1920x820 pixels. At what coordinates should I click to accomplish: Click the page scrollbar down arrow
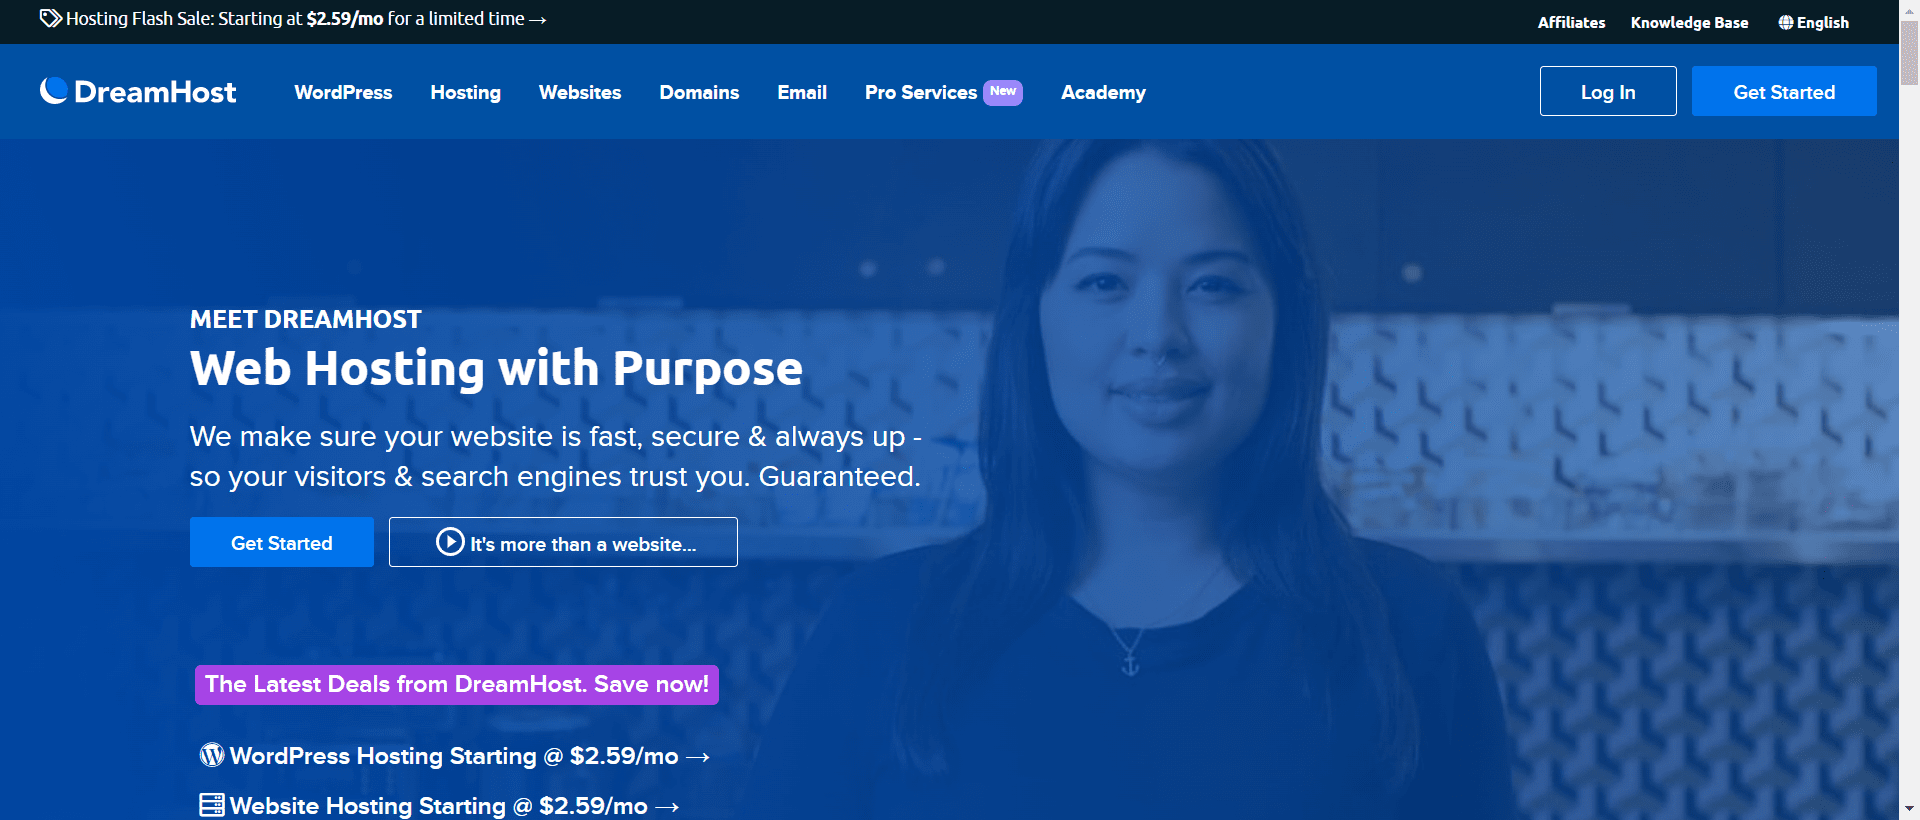tap(1909, 808)
